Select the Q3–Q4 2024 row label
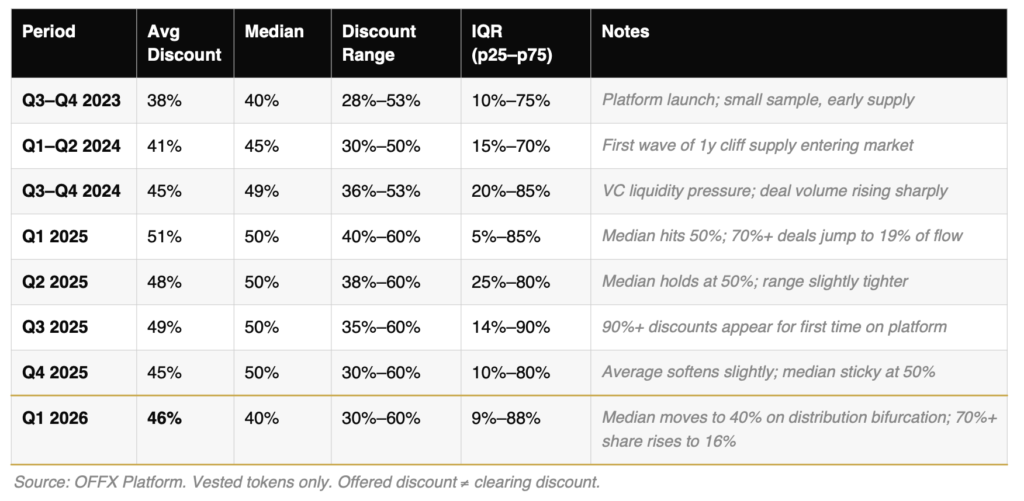The image size is (1024, 501). pos(71,191)
